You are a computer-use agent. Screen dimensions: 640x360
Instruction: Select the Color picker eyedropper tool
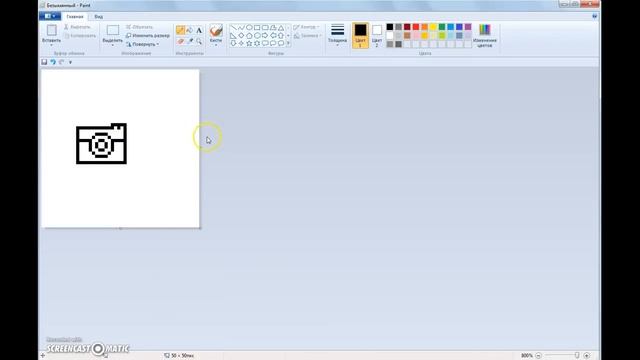coord(190,41)
